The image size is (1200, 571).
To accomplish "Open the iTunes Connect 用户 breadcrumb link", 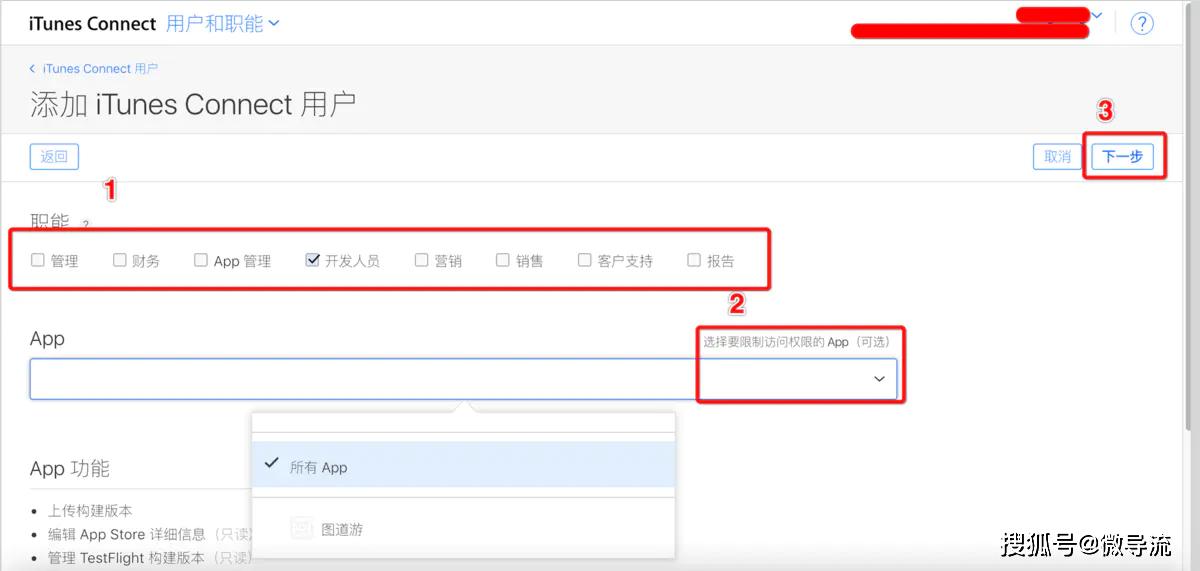I will [x=100, y=68].
